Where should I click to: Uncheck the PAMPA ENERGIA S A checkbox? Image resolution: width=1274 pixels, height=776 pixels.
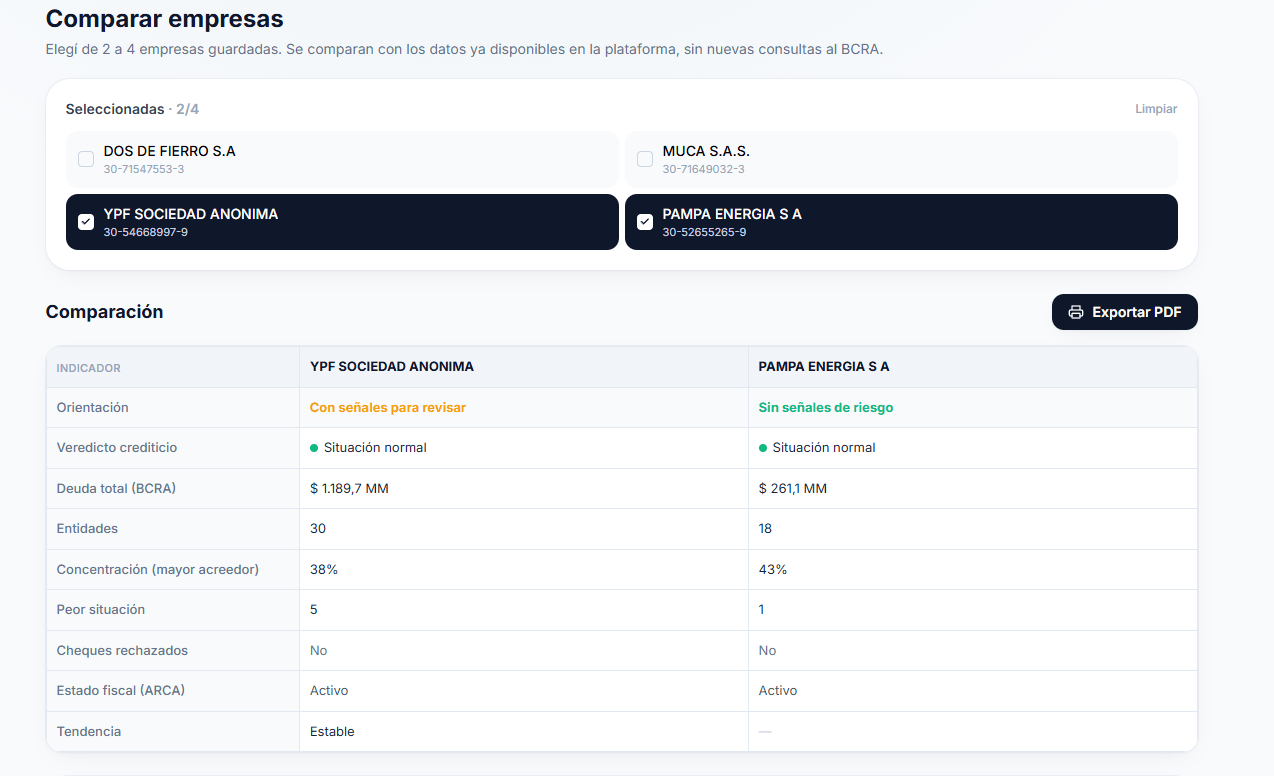coord(645,222)
